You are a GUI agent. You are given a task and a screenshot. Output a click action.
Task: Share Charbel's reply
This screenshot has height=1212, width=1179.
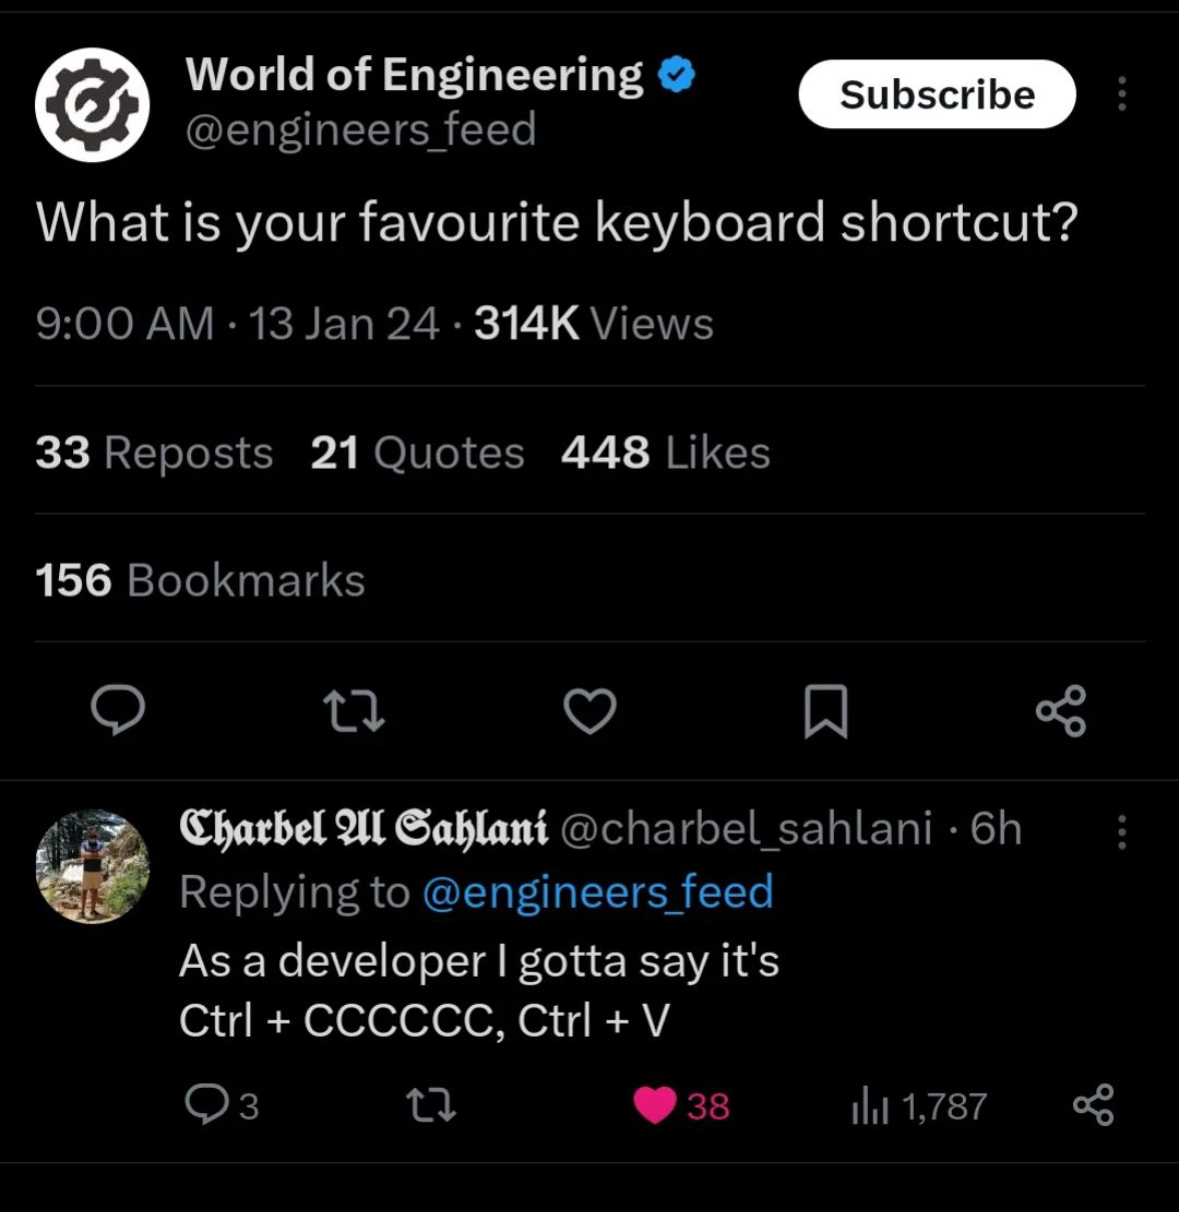click(1093, 1105)
